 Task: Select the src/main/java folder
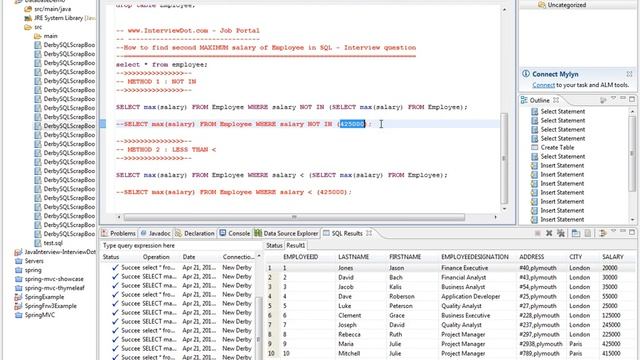click(x=52, y=9)
